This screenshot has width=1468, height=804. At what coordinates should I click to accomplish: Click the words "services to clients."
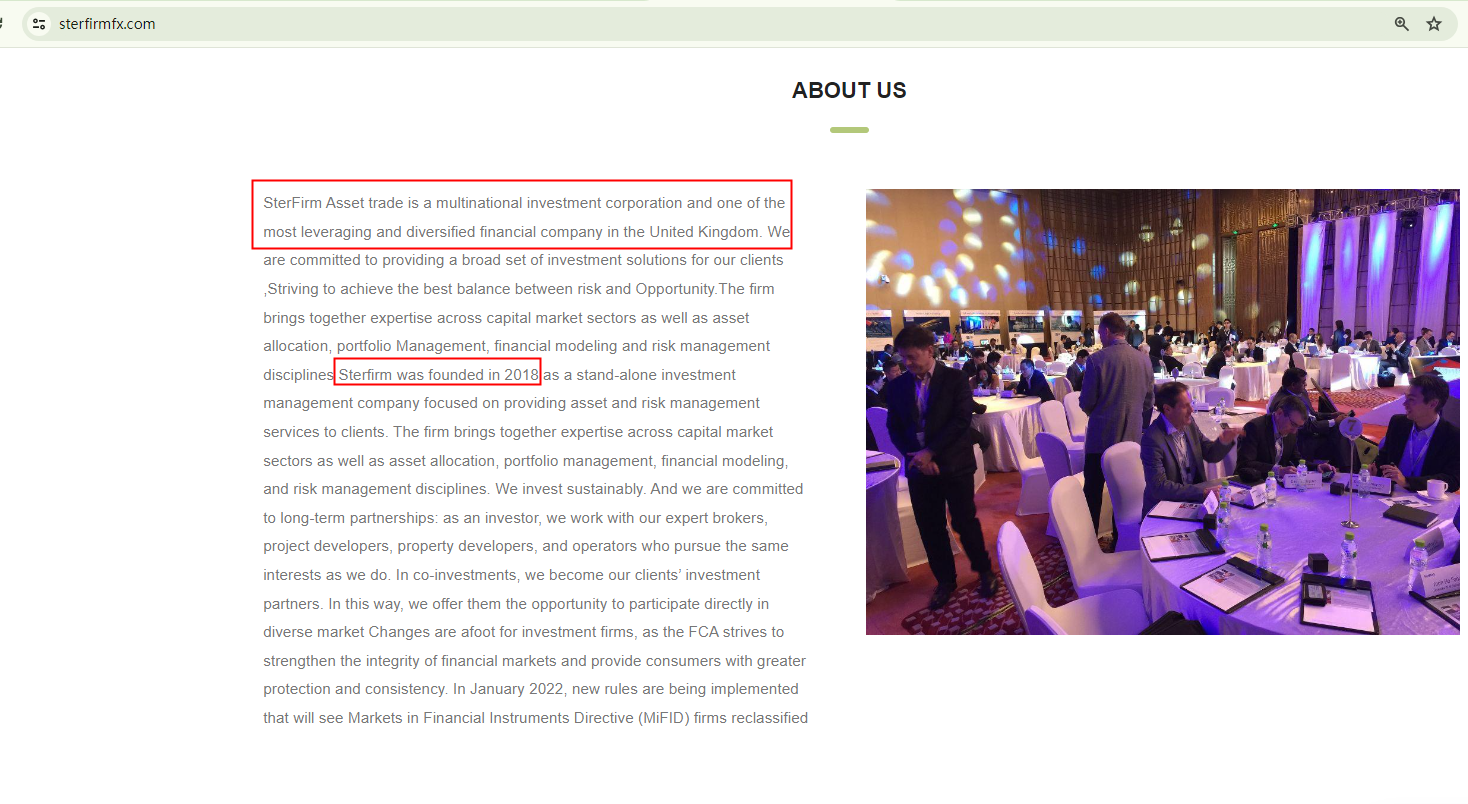click(326, 432)
